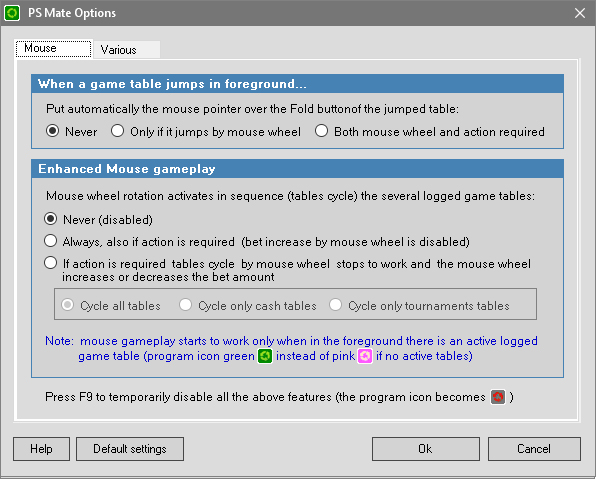Click the pink program icon in the note
The width and height of the screenshot is (596, 479).
click(x=365, y=356)
